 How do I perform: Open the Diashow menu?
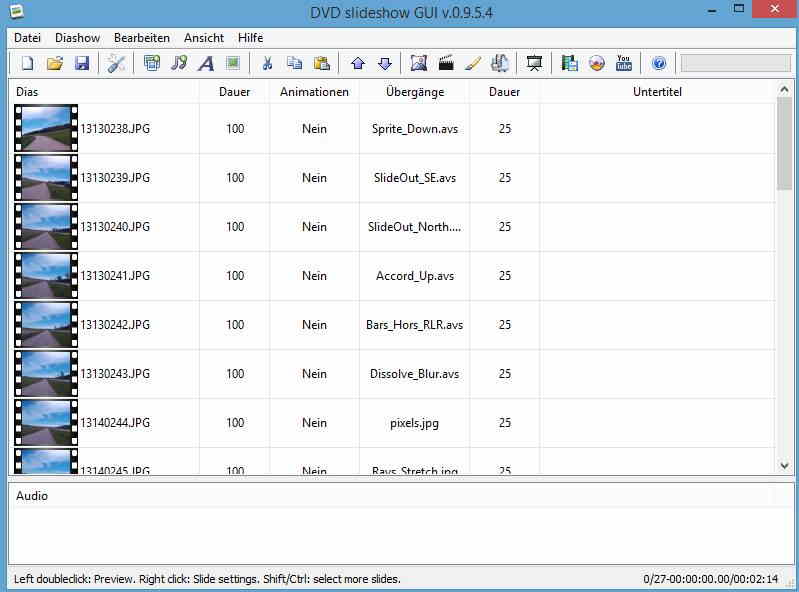77,37
